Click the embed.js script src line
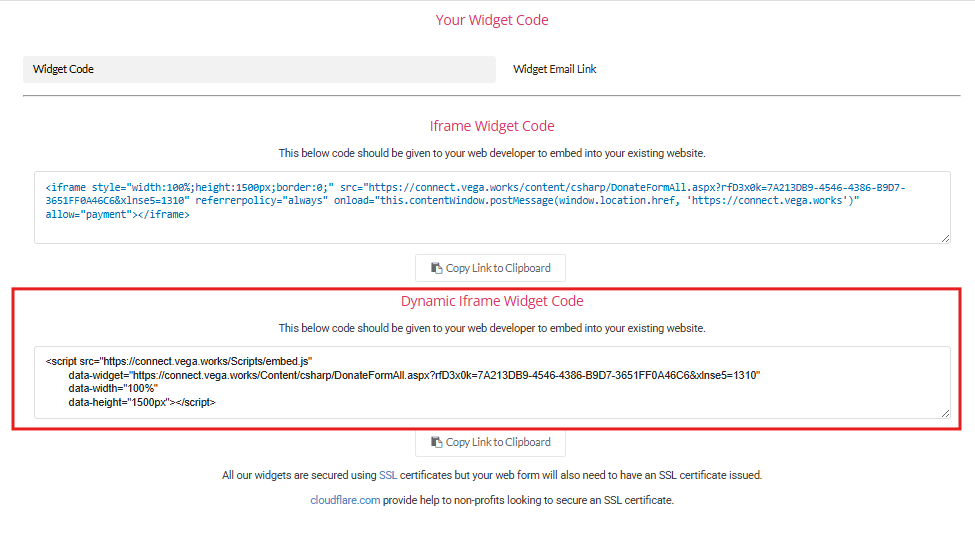975x538 pixels. pos(178,361)
